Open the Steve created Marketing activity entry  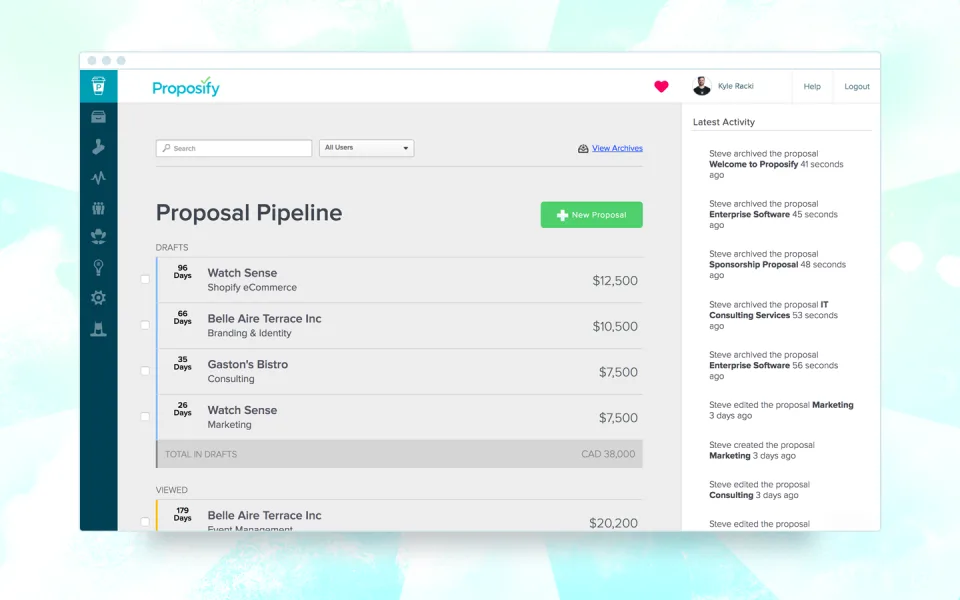[762, 450]
